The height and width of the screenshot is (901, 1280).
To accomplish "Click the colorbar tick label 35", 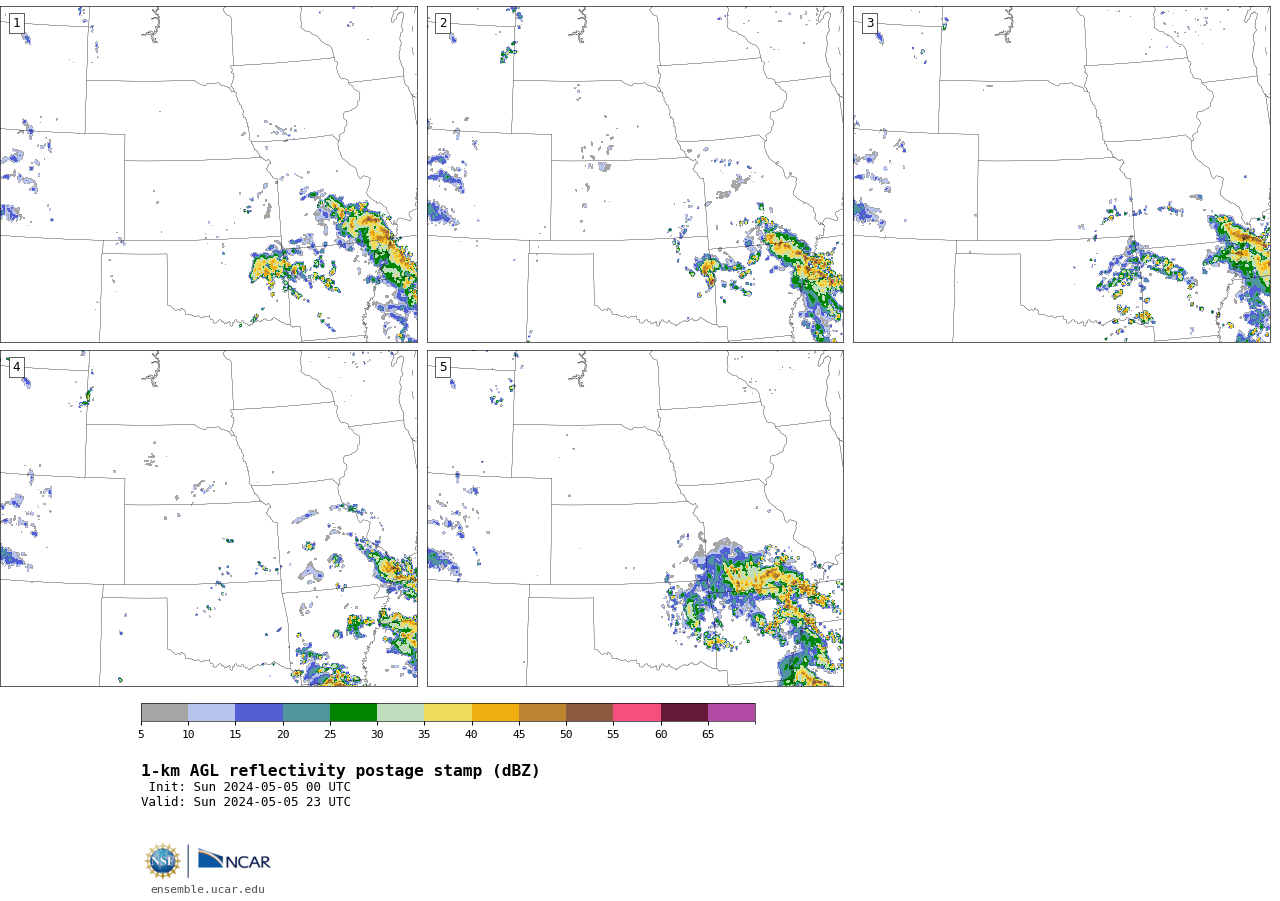I will [x=424, y=735].
